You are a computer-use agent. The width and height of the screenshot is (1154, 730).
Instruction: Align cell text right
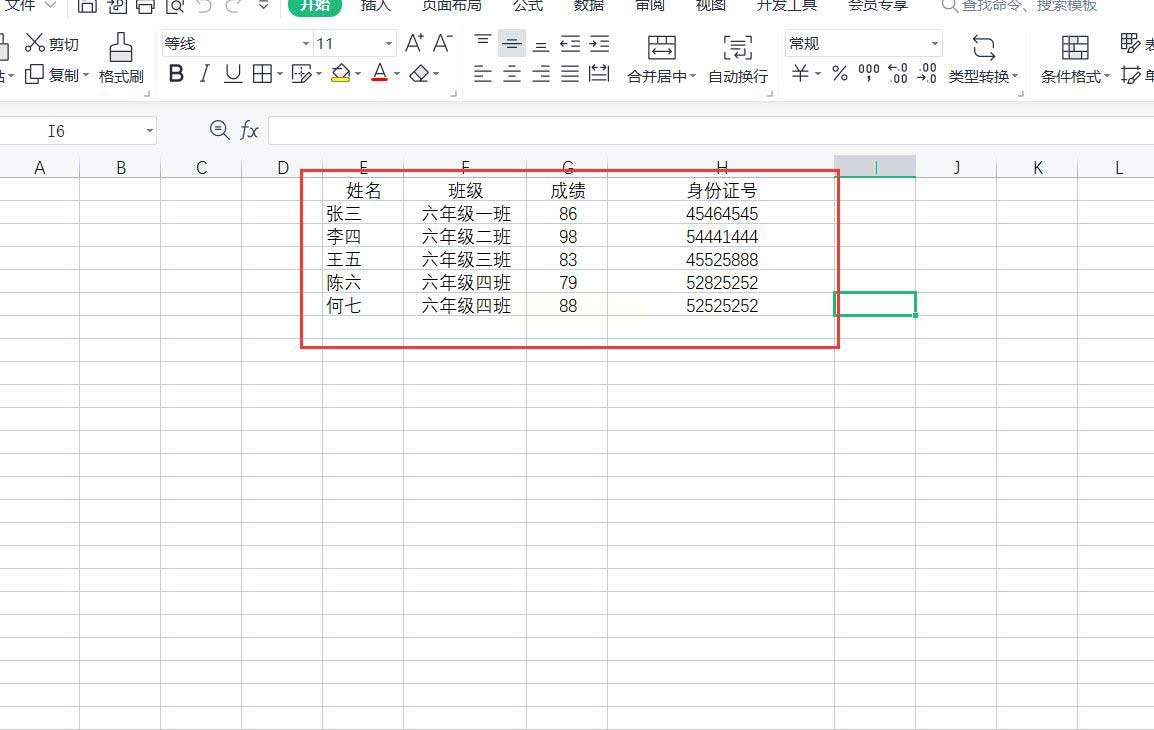pyautogui.click(x=541, y=74)
